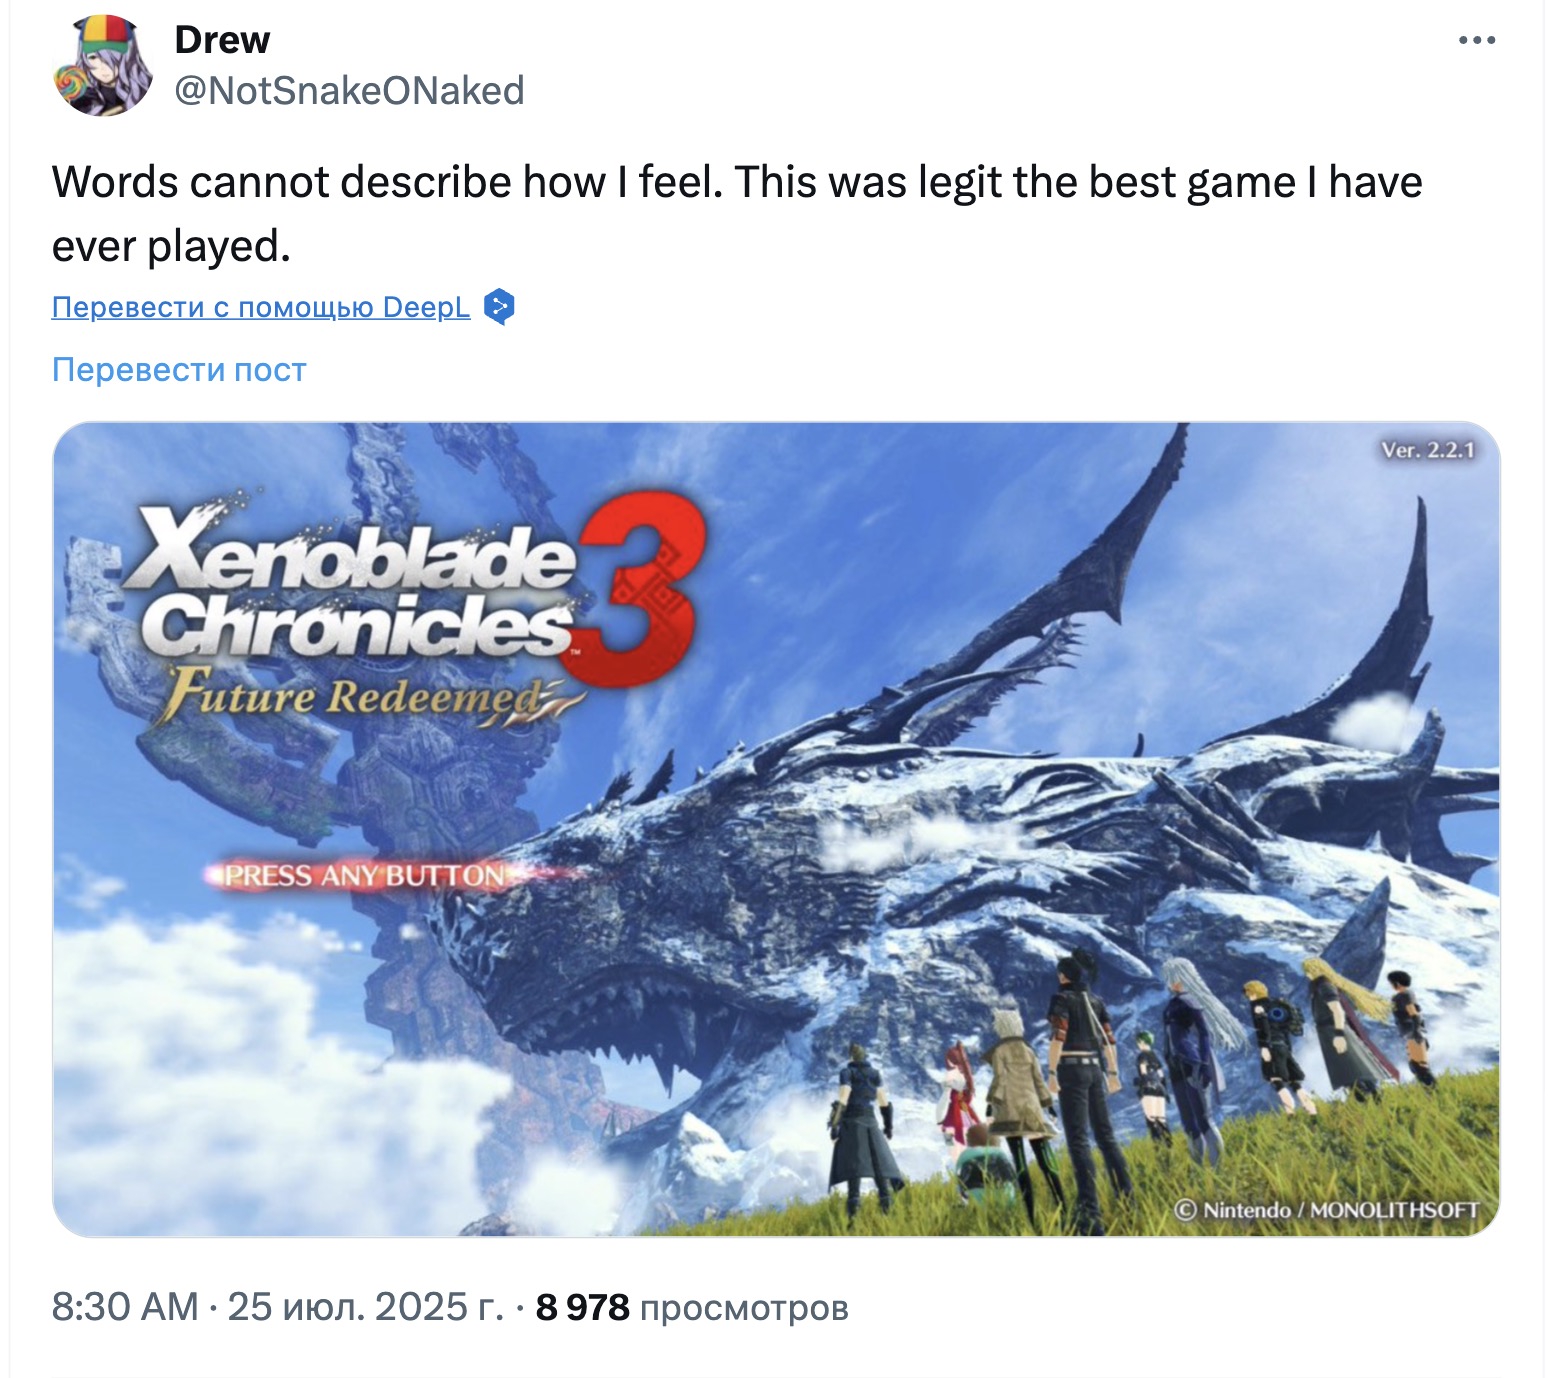Image resolution: width=1548 pixels, height=1378 pixels.
Task: Click the display name Drew
Action: [222, 40]
